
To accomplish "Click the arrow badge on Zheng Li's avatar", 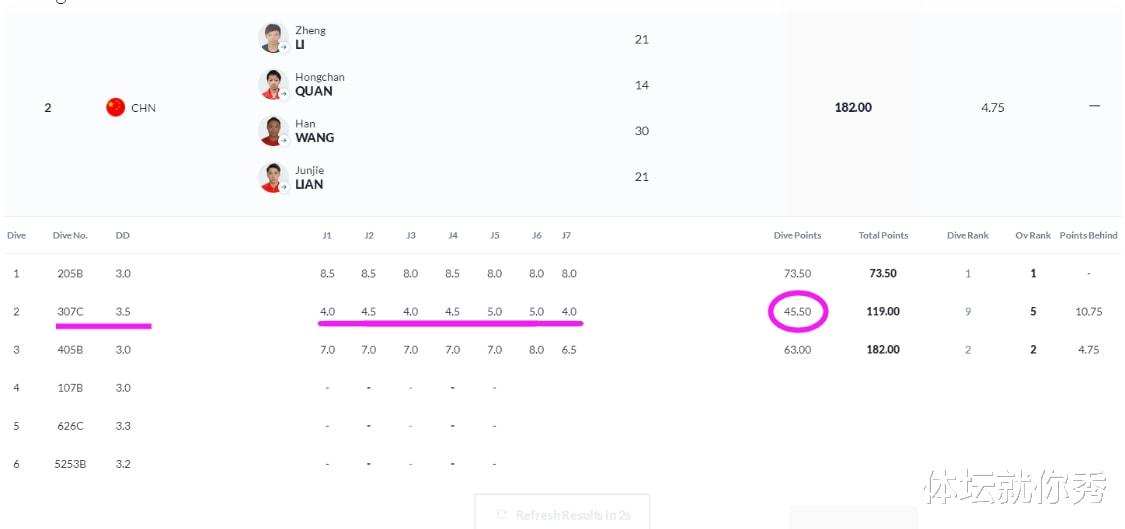I will click(x=283, y=48).
